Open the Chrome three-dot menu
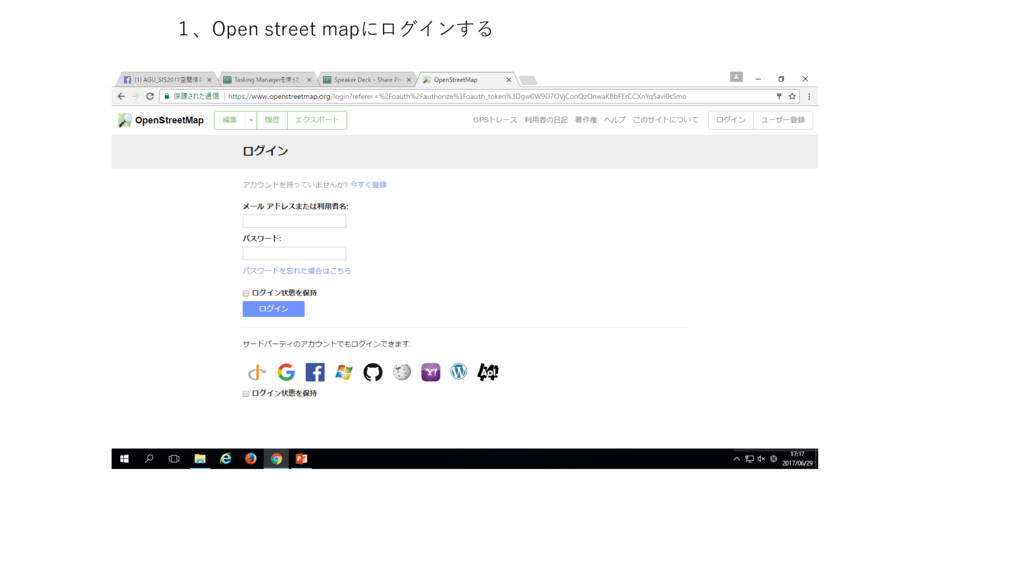 [809, 96]
